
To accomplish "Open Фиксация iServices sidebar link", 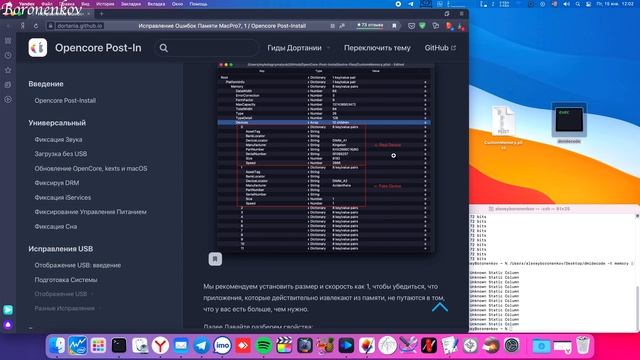I will (63, 198).
